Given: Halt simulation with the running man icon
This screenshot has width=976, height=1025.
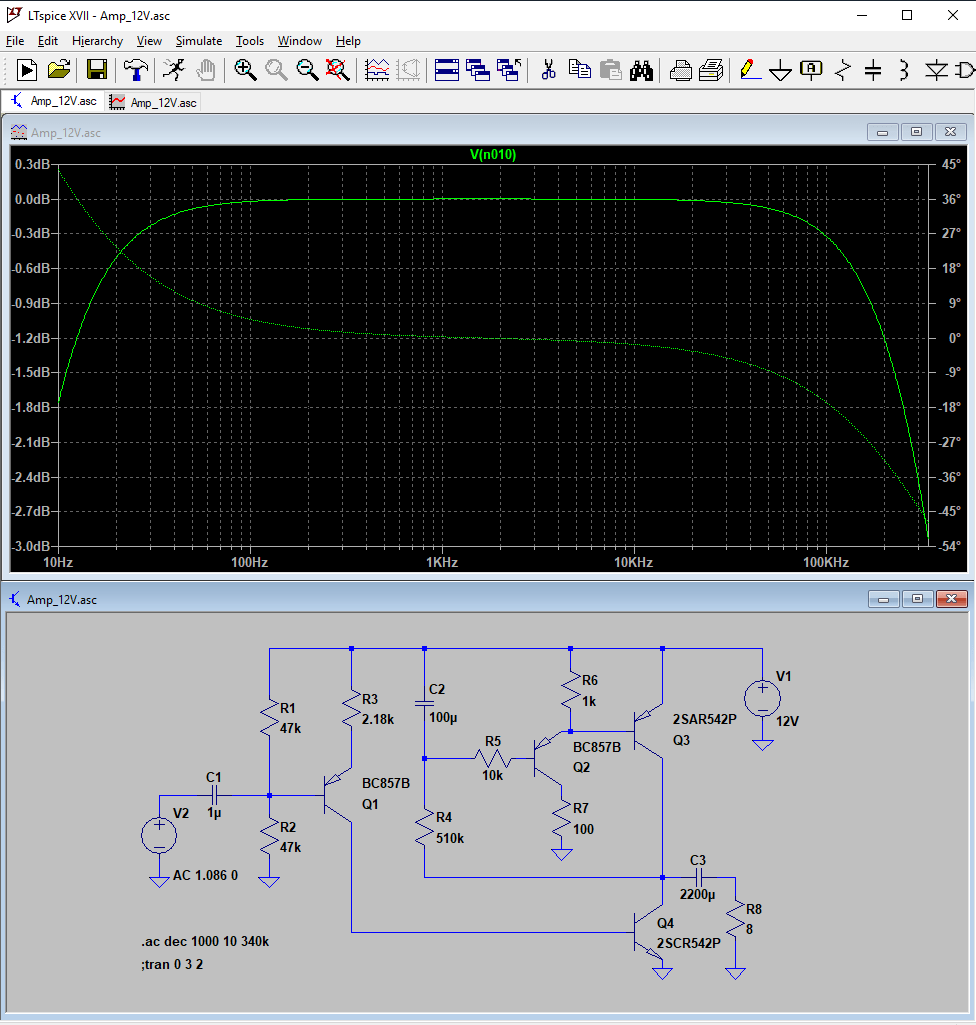Looking at the screenshot, I should 174,70.
